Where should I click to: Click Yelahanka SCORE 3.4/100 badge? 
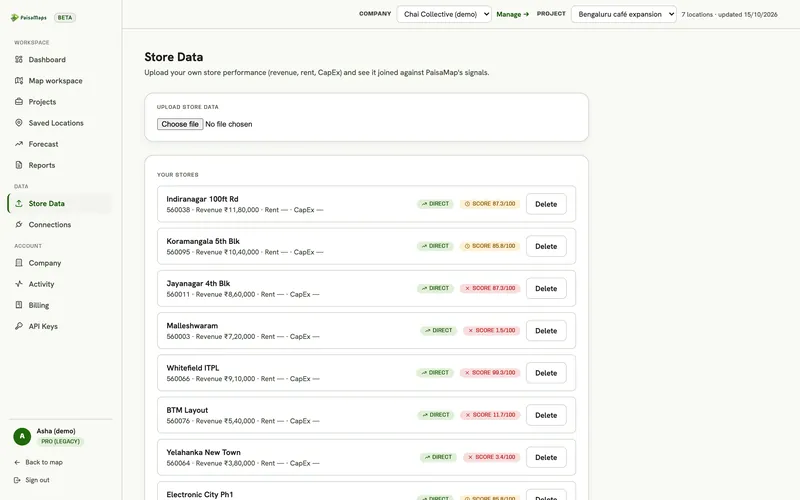point(491,457)
